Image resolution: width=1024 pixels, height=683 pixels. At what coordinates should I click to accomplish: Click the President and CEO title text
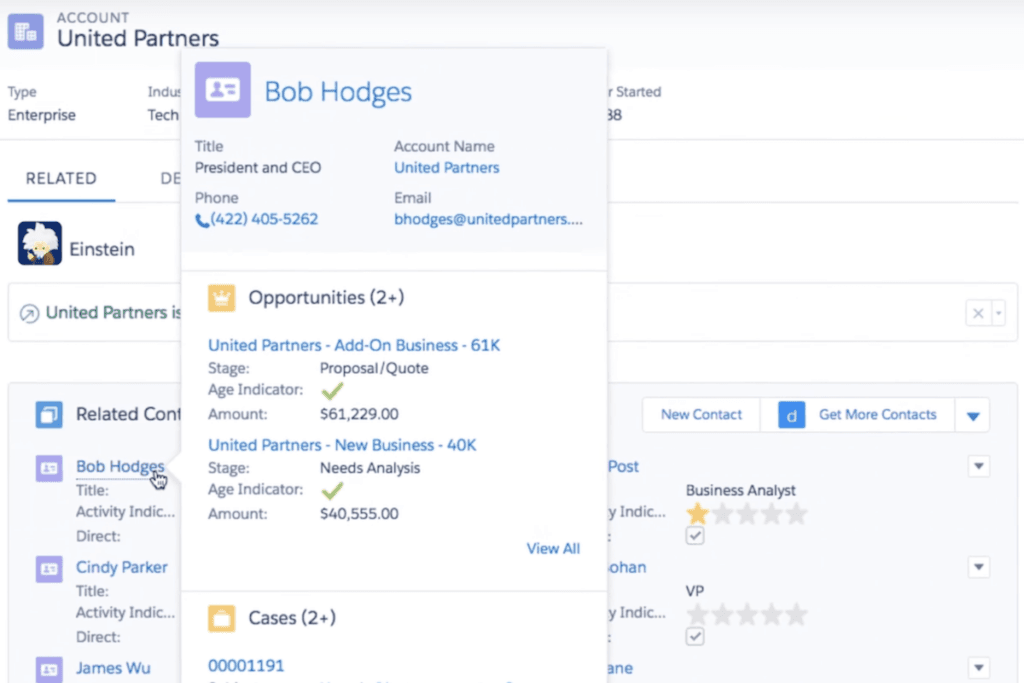pos(258,168)
